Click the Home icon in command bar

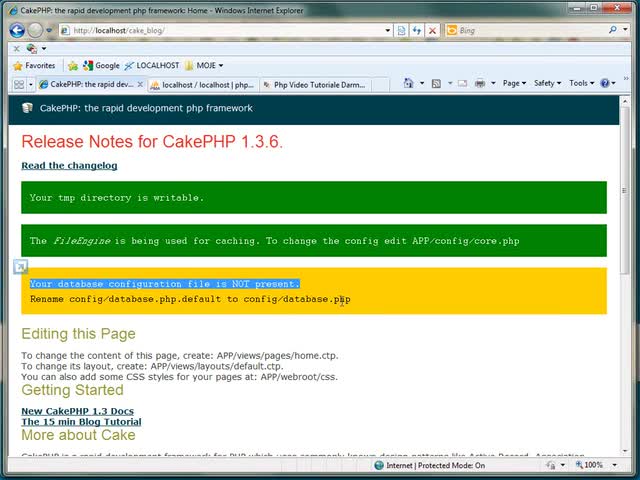[408, 83]
